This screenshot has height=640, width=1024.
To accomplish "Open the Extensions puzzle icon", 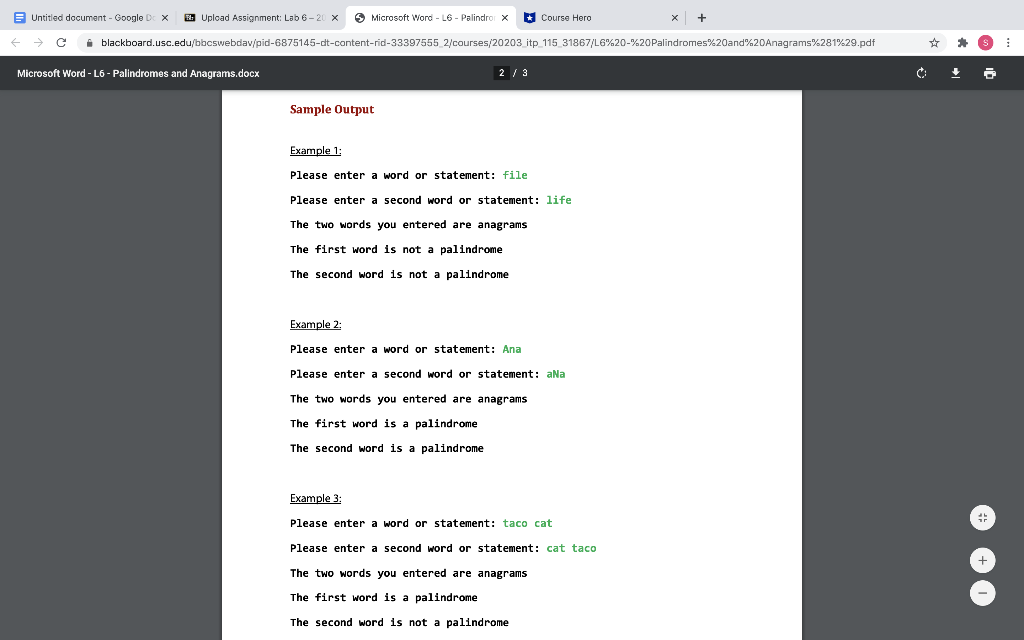I will click(x=963, y=42).
